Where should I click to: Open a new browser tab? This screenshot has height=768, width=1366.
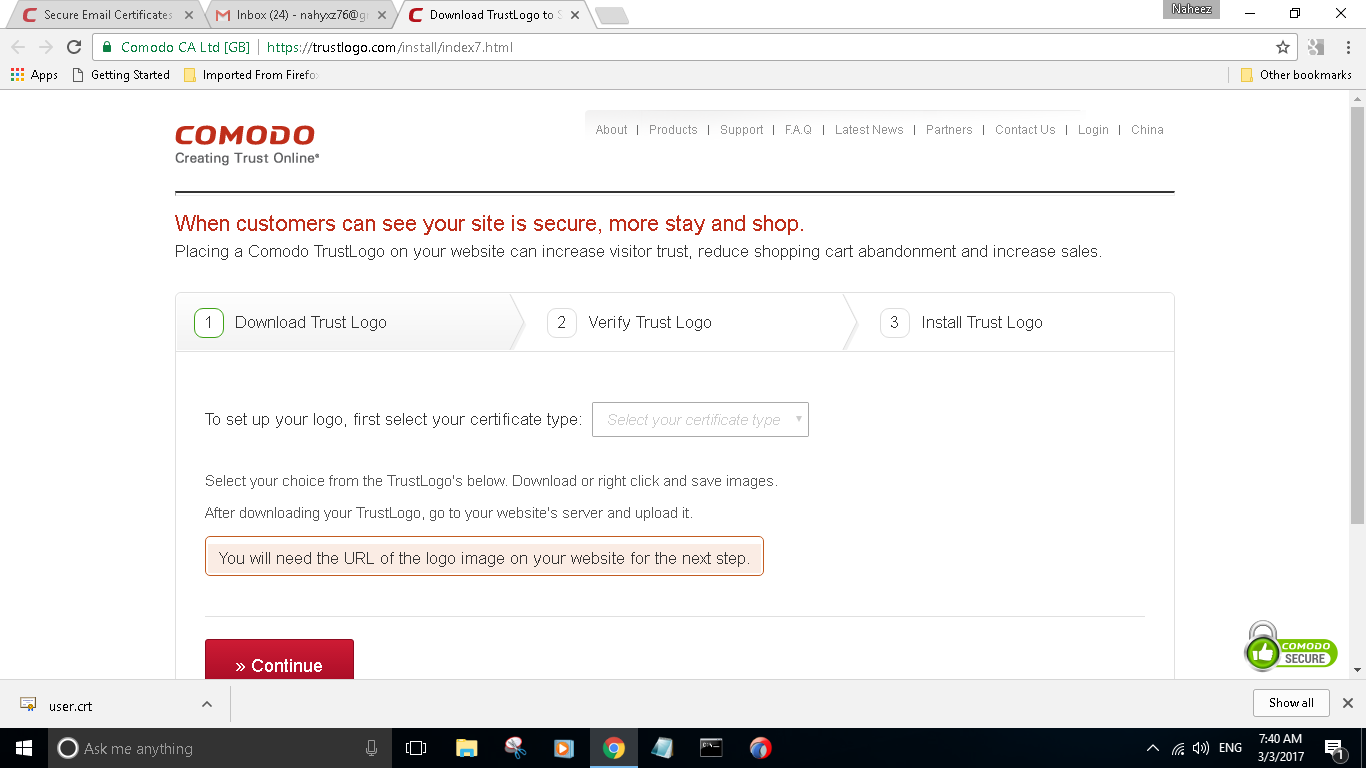click(x=611, y=15)
